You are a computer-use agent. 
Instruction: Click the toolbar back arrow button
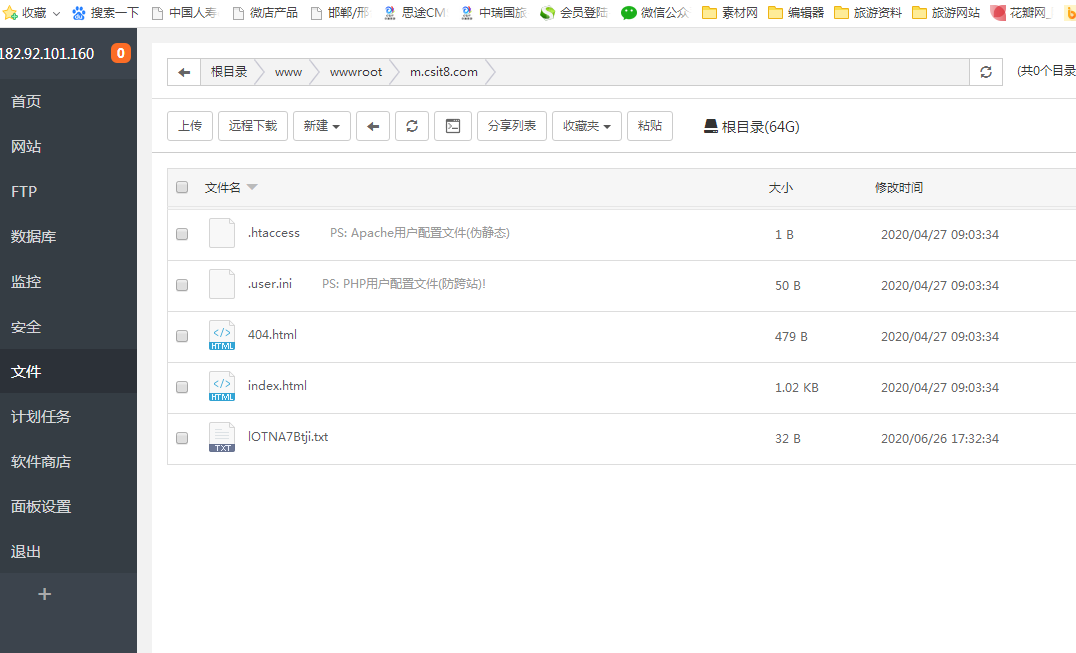click(x=373, y=126)
